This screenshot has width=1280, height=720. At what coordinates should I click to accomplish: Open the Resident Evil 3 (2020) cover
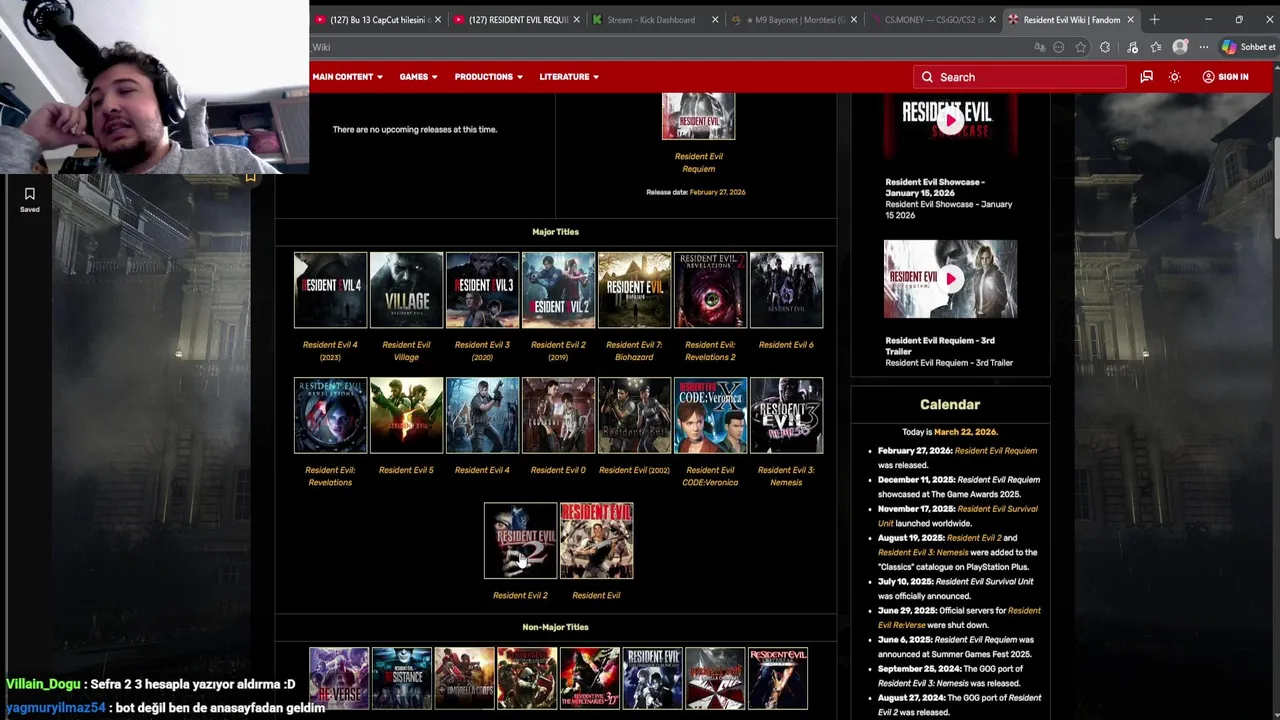[x=482, y=290]
